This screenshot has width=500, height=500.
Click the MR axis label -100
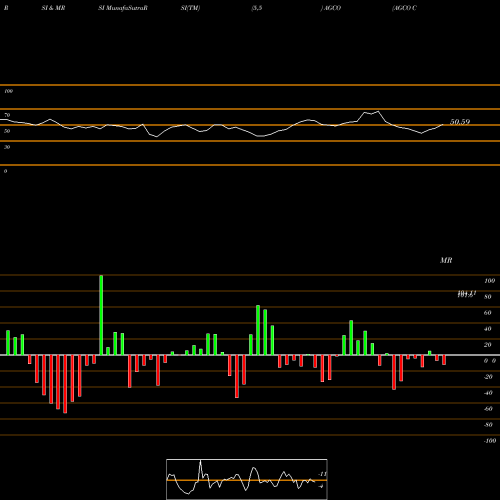[x=490, y=441]
